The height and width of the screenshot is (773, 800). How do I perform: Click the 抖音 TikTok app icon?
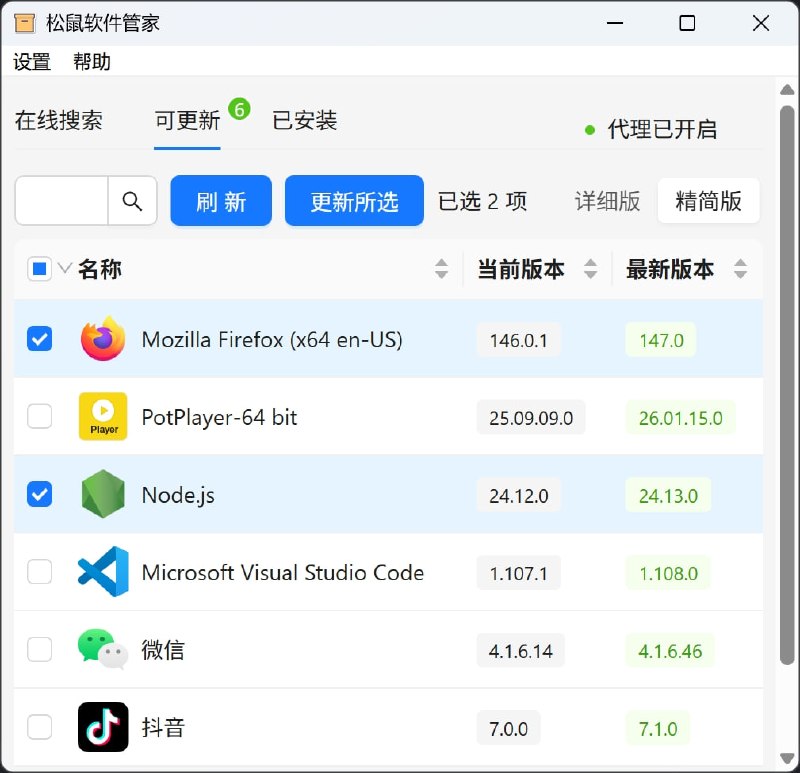point(102,727)
